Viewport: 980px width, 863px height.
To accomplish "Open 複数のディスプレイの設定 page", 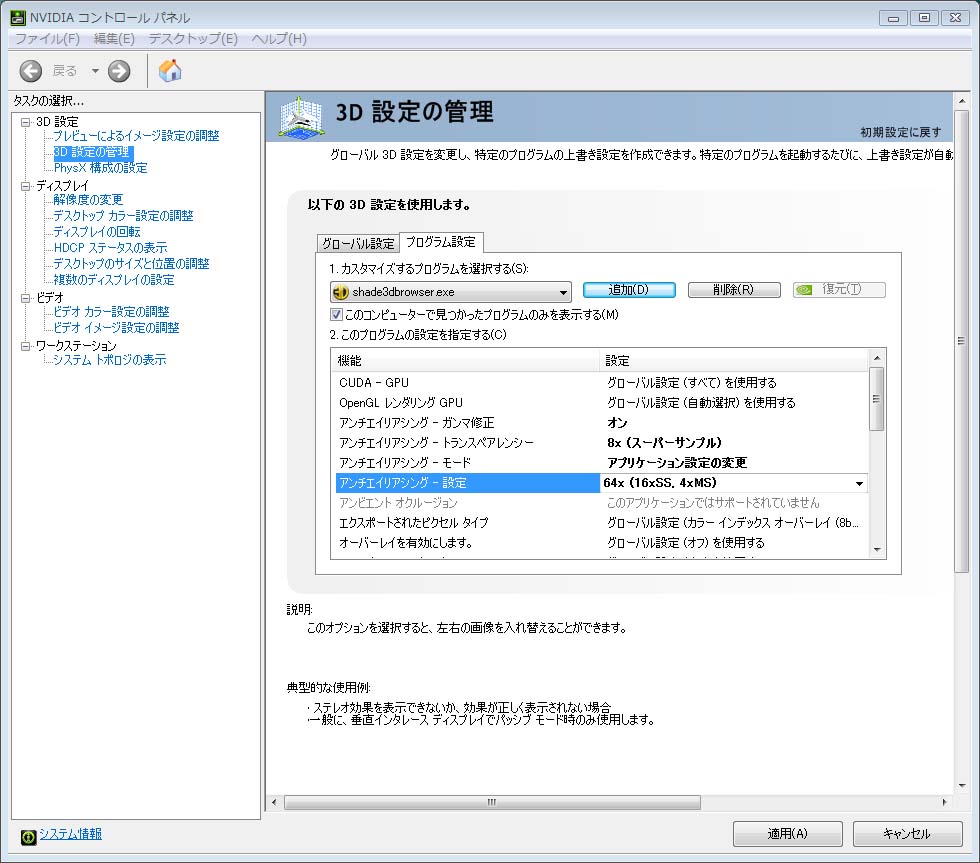I will point(114,279).
